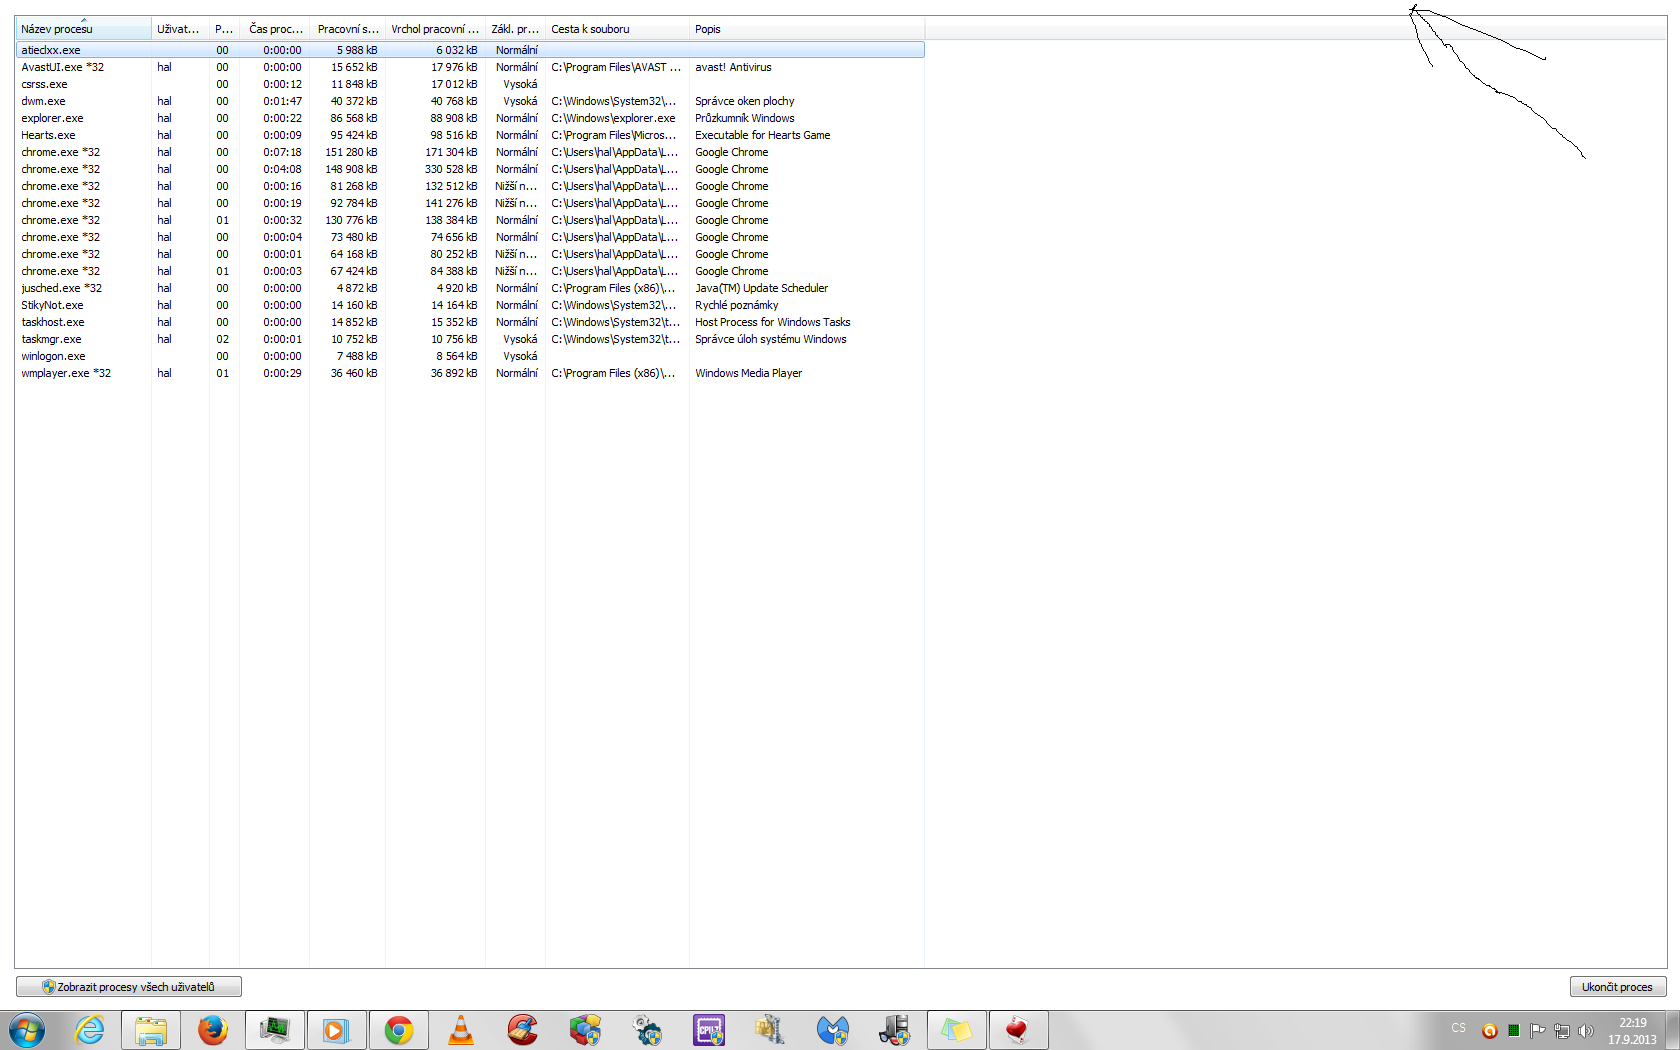Click the 'Executable for Hearts Game' description
Screen dimensions: 1680x1050
pos(763,135)
